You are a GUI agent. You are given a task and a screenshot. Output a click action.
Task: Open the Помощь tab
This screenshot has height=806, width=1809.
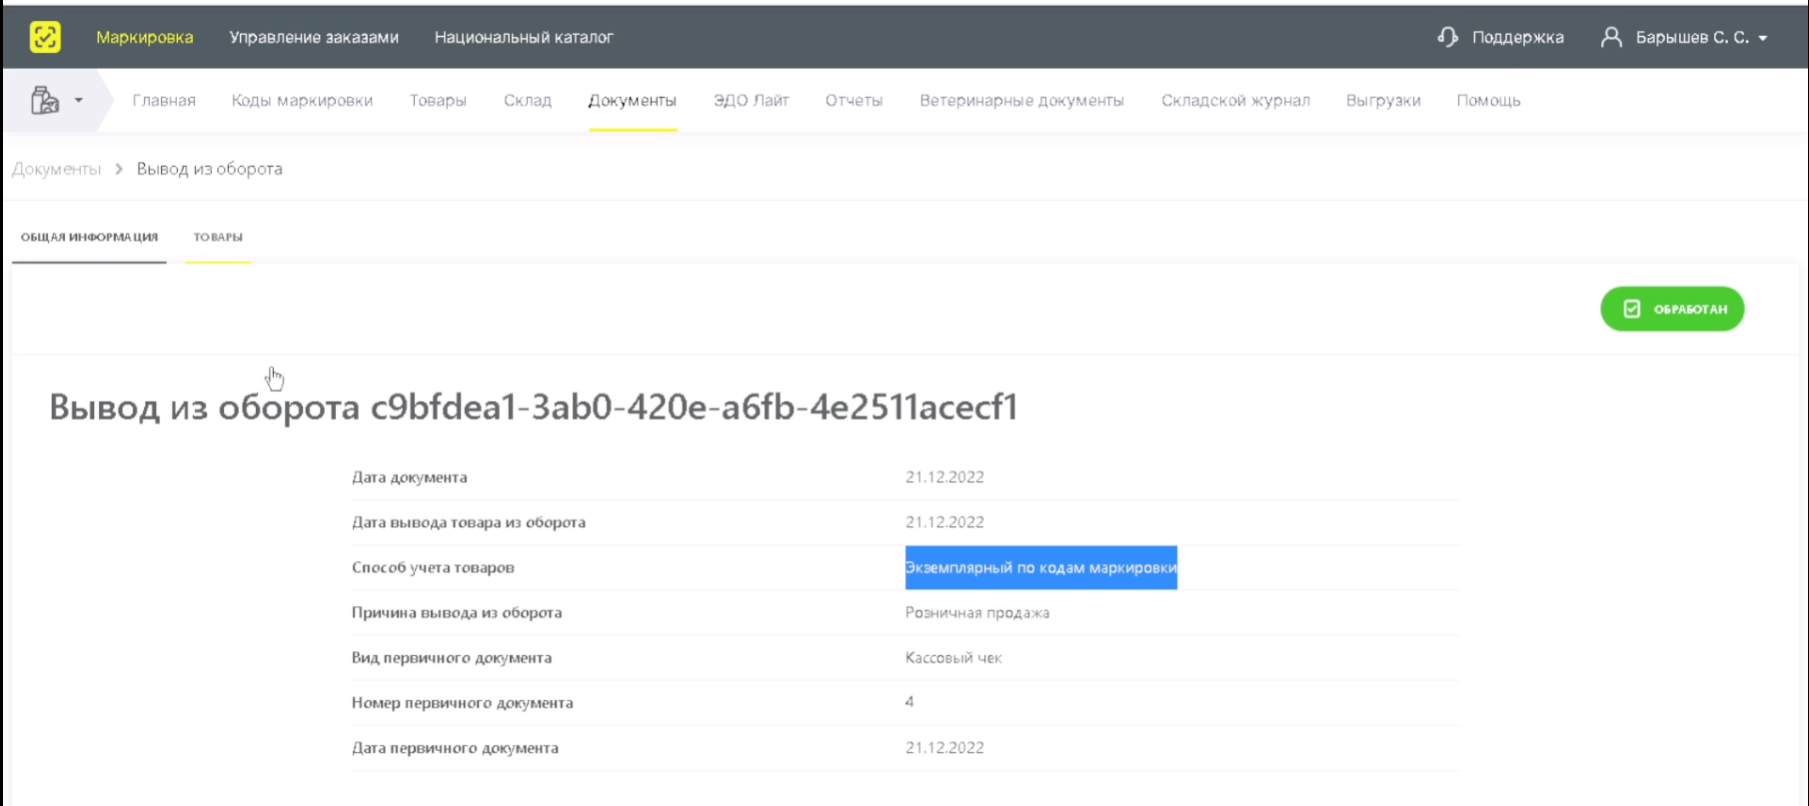pos(1489,100)
